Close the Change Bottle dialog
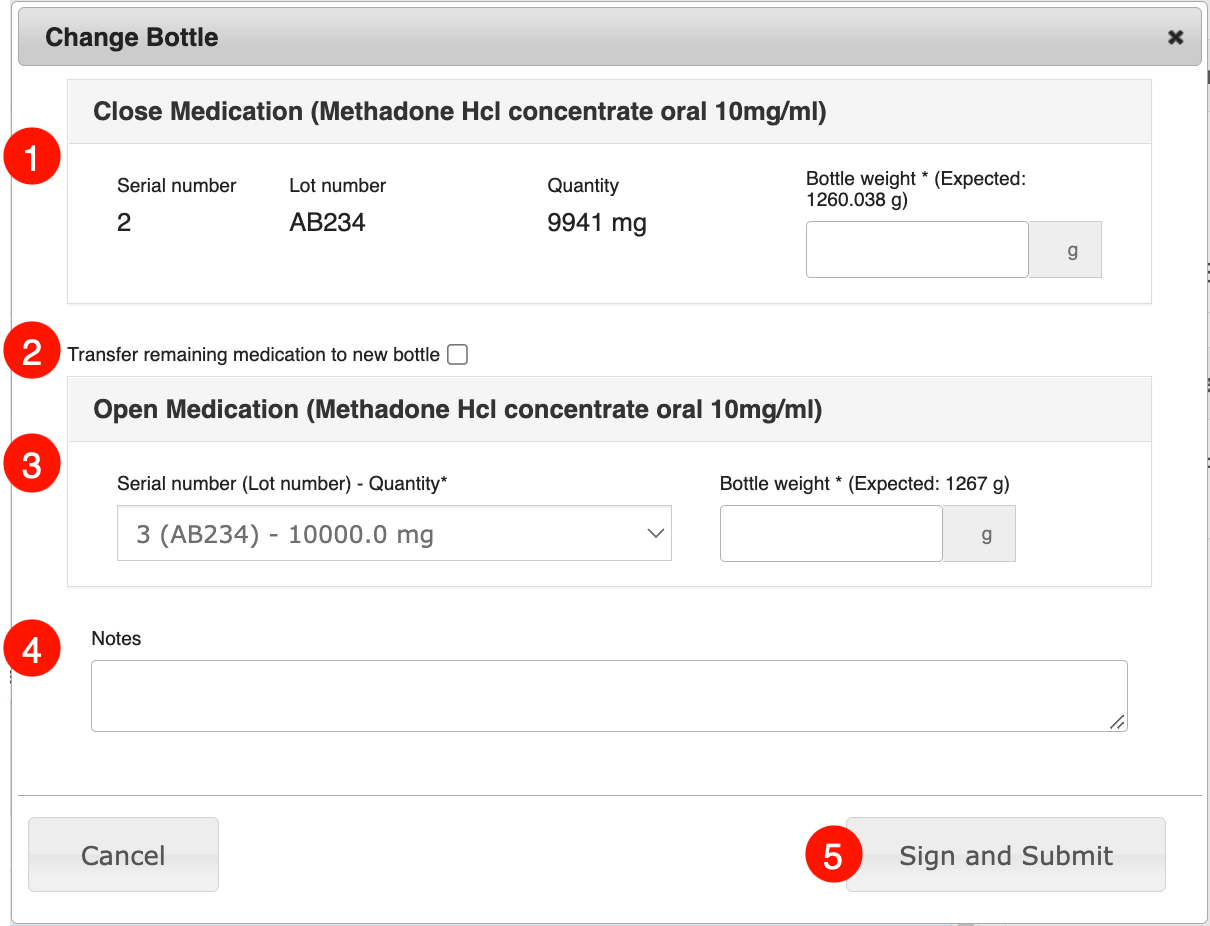 tap(1176, 37)
